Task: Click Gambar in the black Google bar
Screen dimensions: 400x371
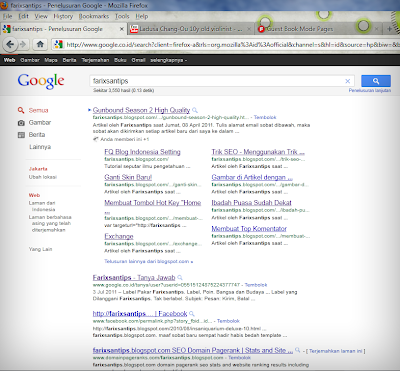Action: coord(30,60)
